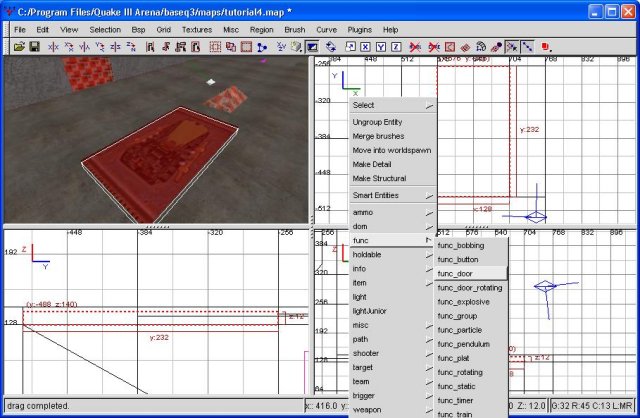
Task: Choose Merge brushes from context menu
Action: (x=392, y=136)
